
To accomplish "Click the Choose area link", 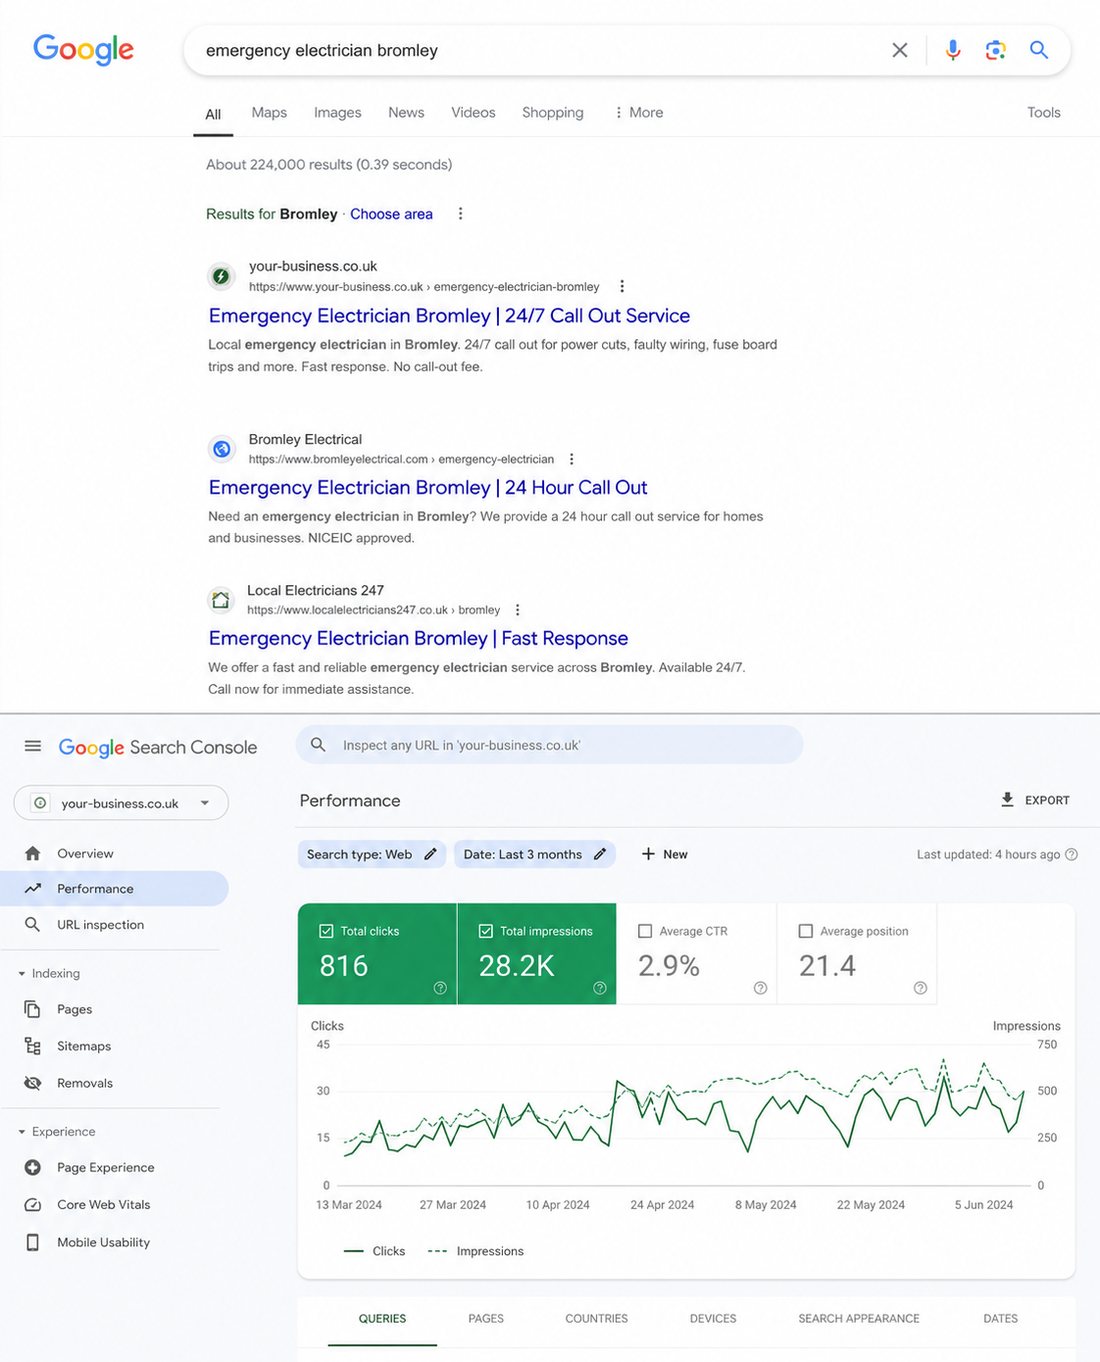I will click(x=391, y=214).
